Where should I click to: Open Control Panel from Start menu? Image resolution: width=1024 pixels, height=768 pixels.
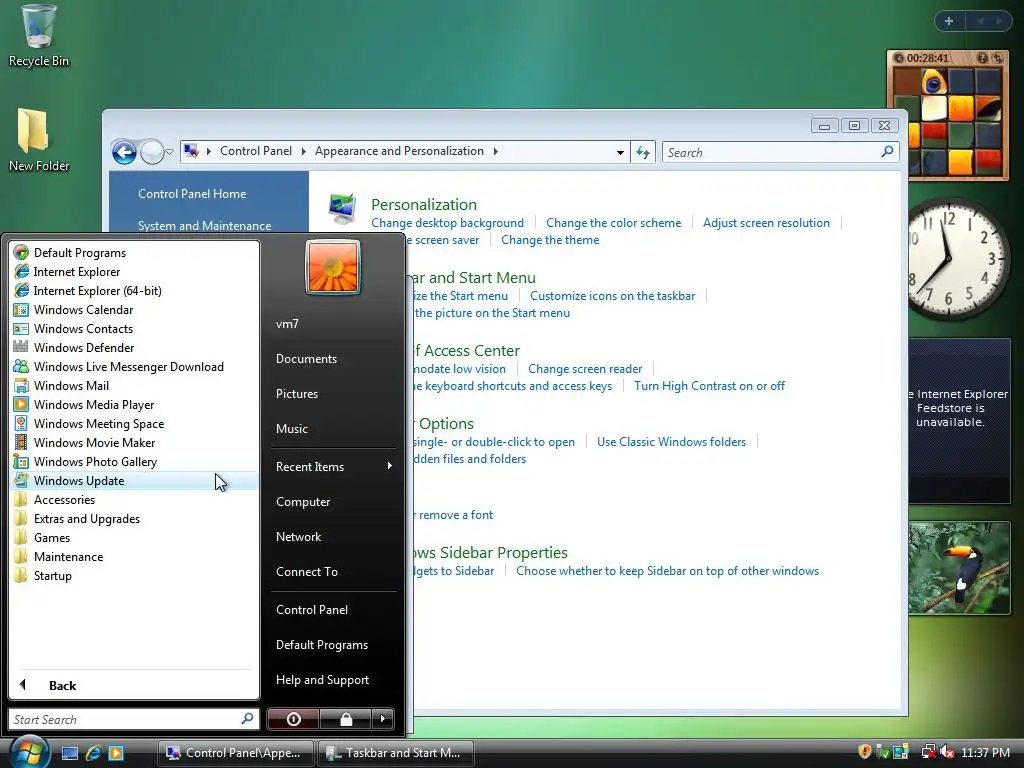point(312,609)
